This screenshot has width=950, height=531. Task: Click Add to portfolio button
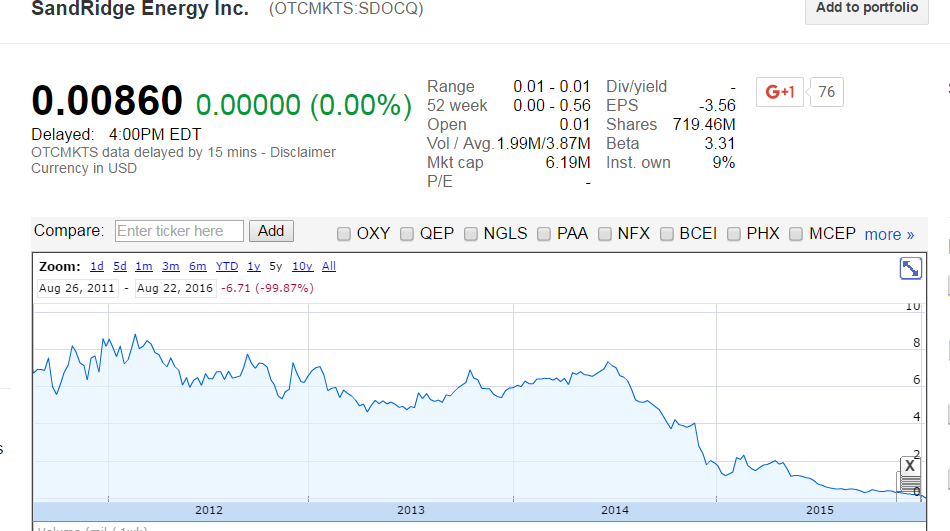tap(866, 9)
